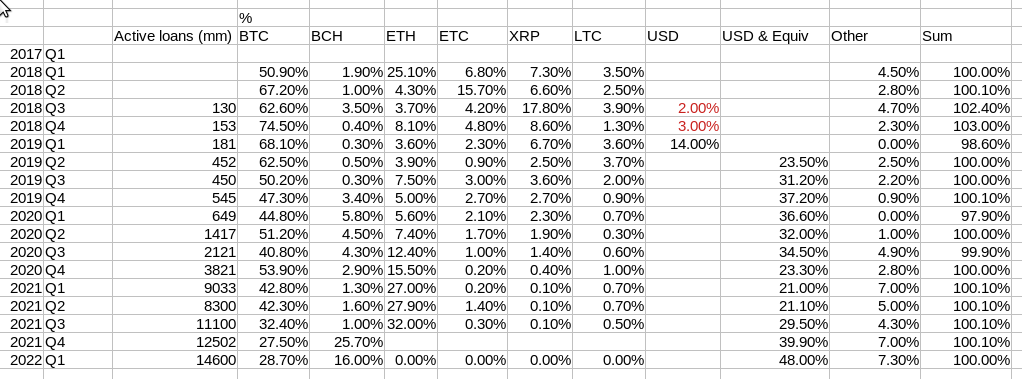This screenshot has height=379, width=1022.
Task: Select the Other column header cell
Action: tap(875, 36)
